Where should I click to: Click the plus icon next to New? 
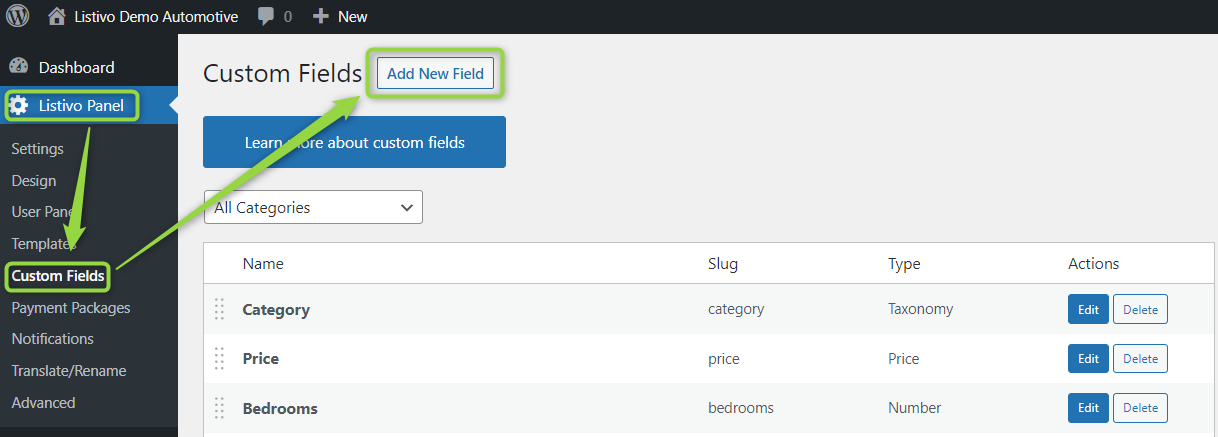(321, 16)
